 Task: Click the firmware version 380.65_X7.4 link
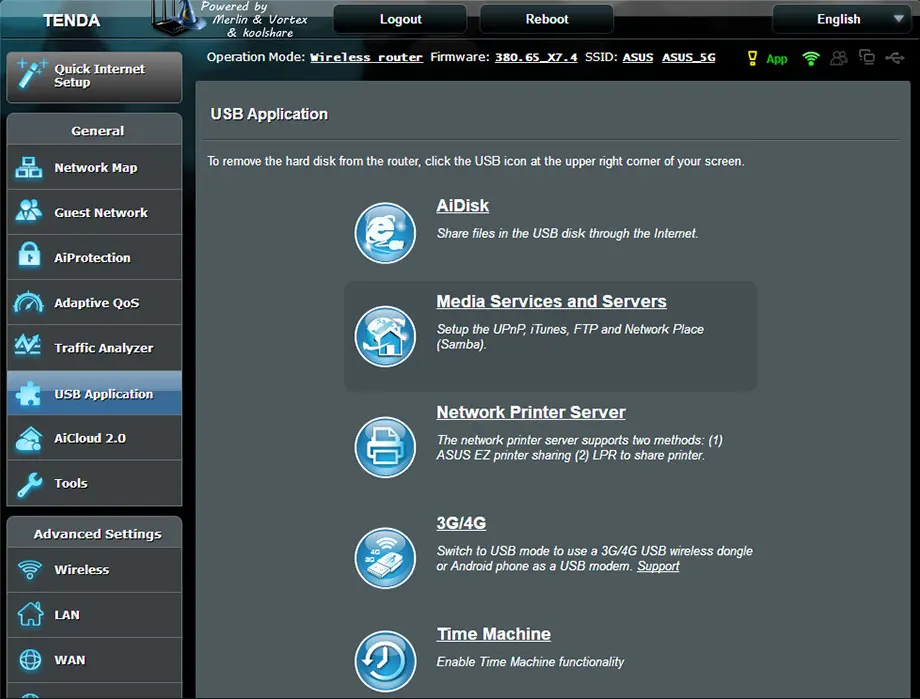coord(536,58)
